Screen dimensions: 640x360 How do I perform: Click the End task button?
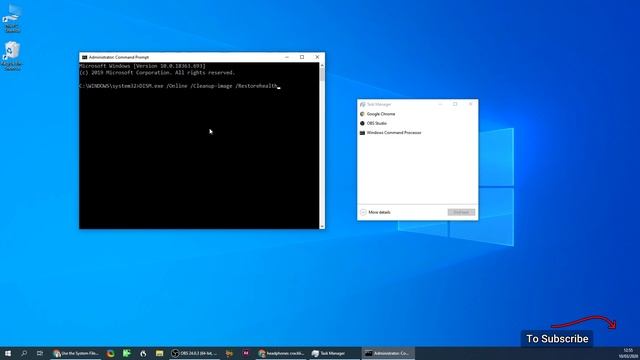pyautogui.click(x=461, y=212)
